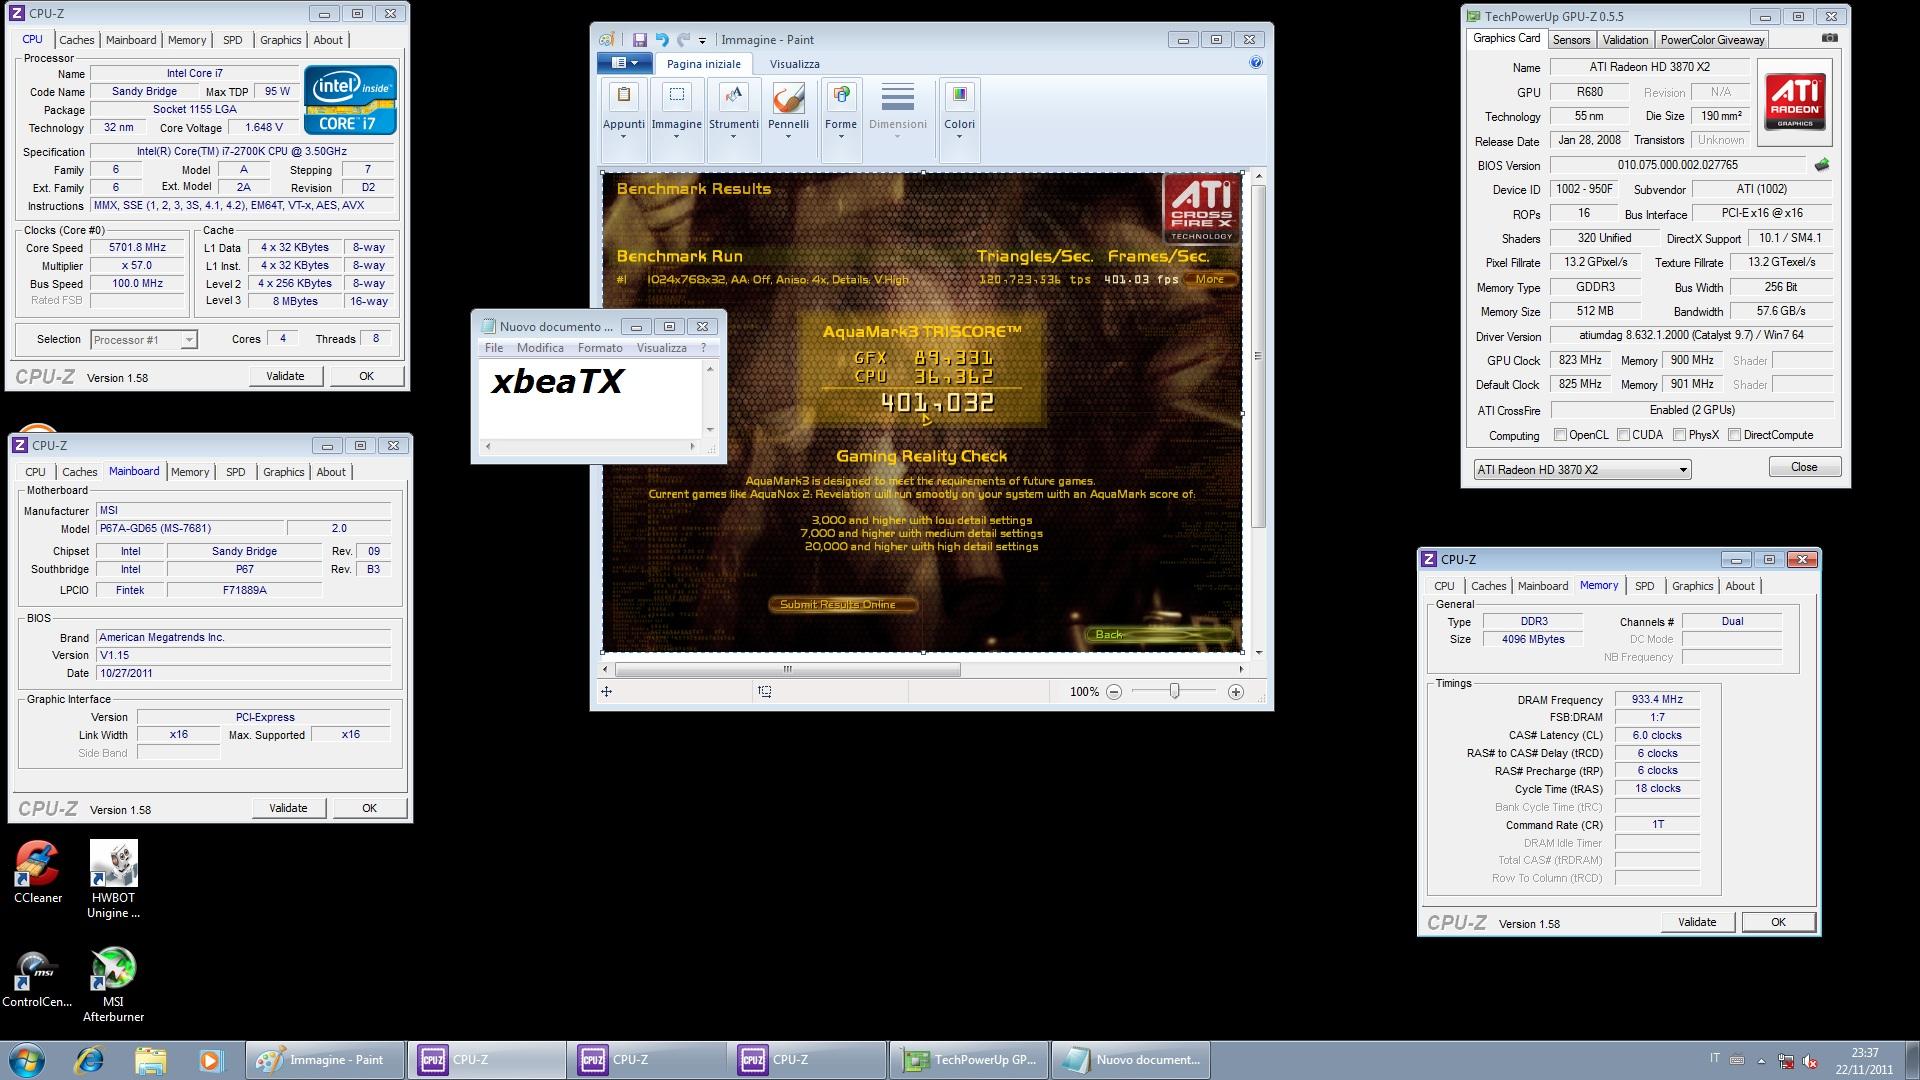Open the Paint file menu button
The width and height of the screenshot is (1920, 1080).
tap(624, 63)
